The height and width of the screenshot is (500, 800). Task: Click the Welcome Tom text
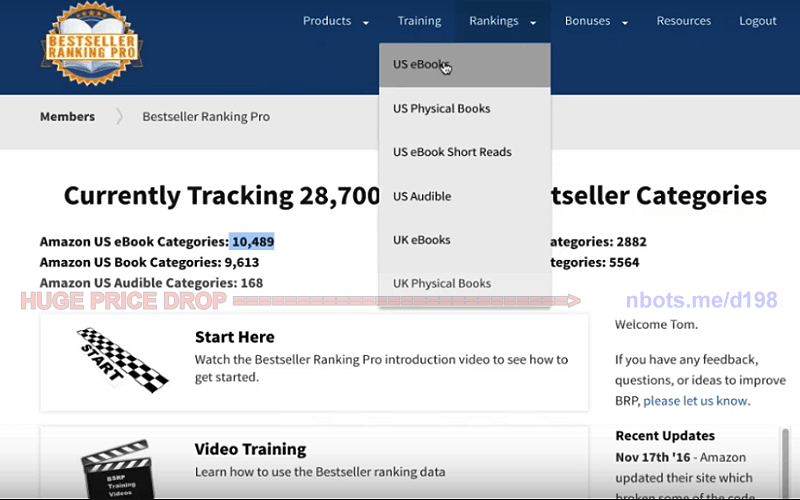[656, 324]
